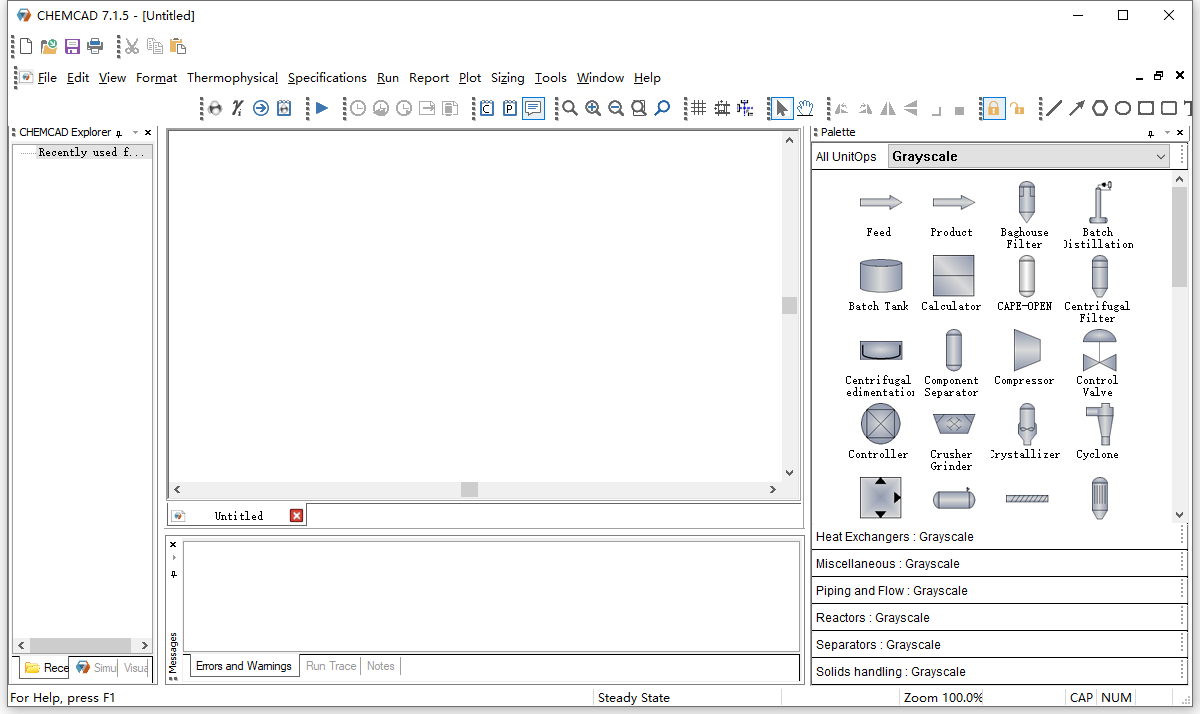The height and width of the screenshot is (714, 1200).
Task: Select the CAPE-OPEN unit
Action: pyautogui.click(x=1026, y=276)
